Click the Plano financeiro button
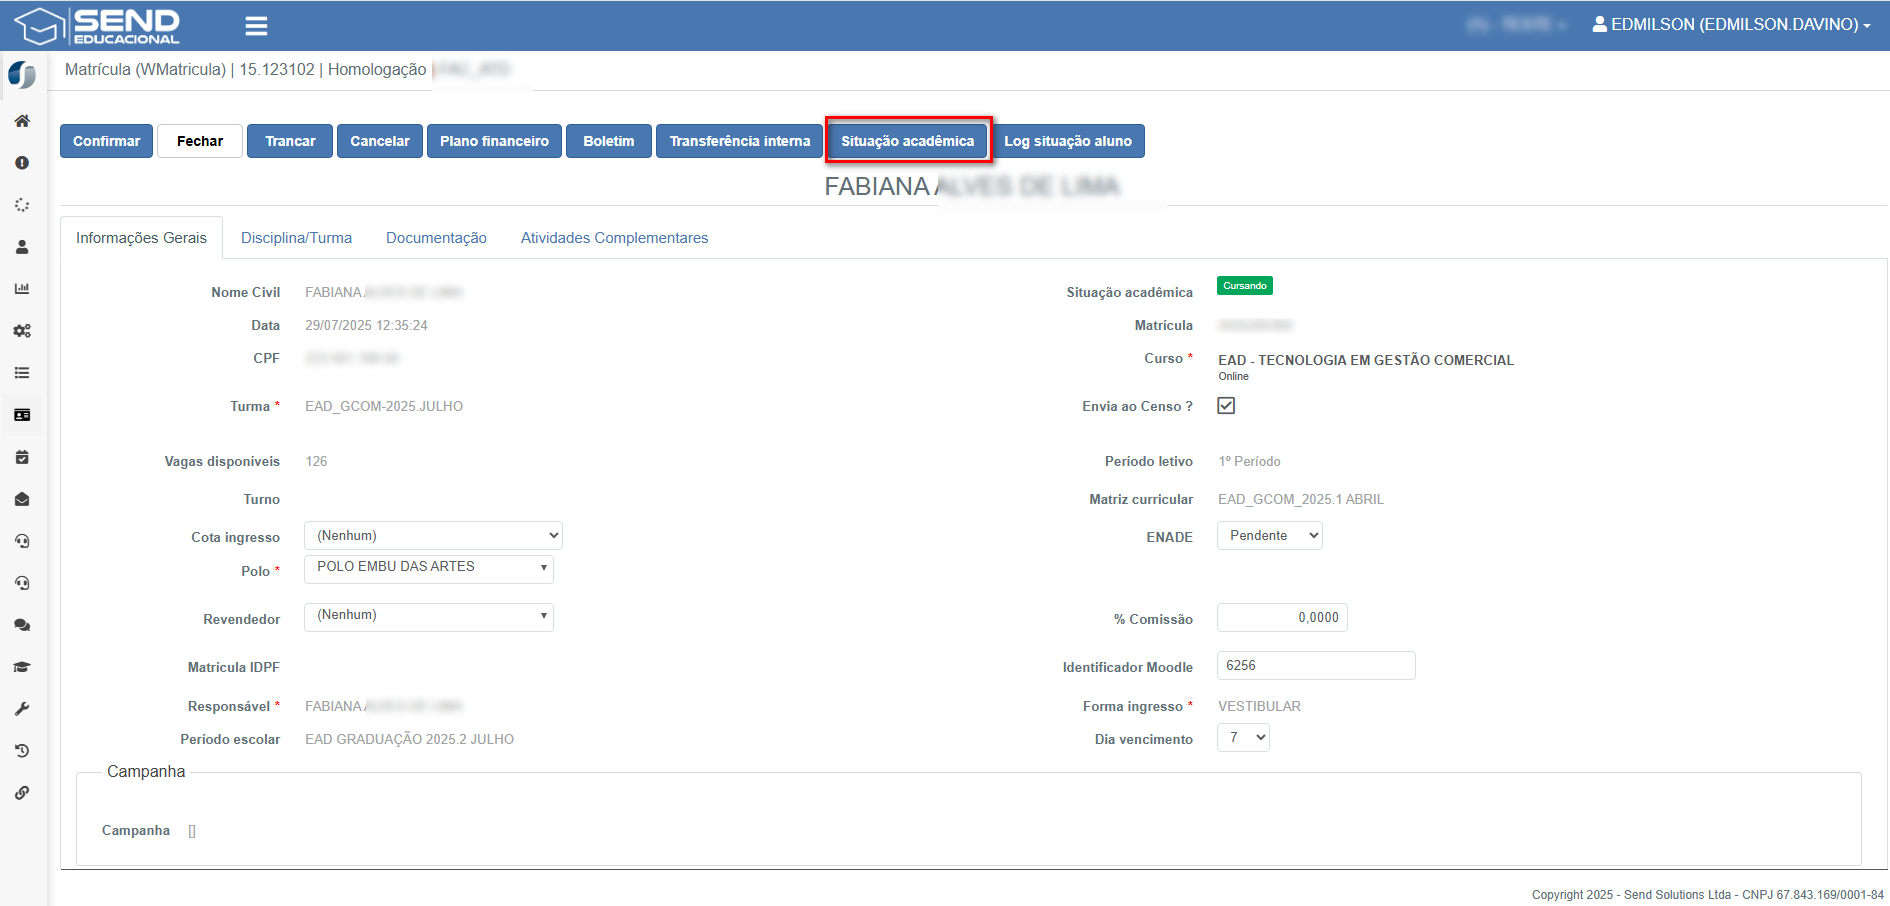 494,141
